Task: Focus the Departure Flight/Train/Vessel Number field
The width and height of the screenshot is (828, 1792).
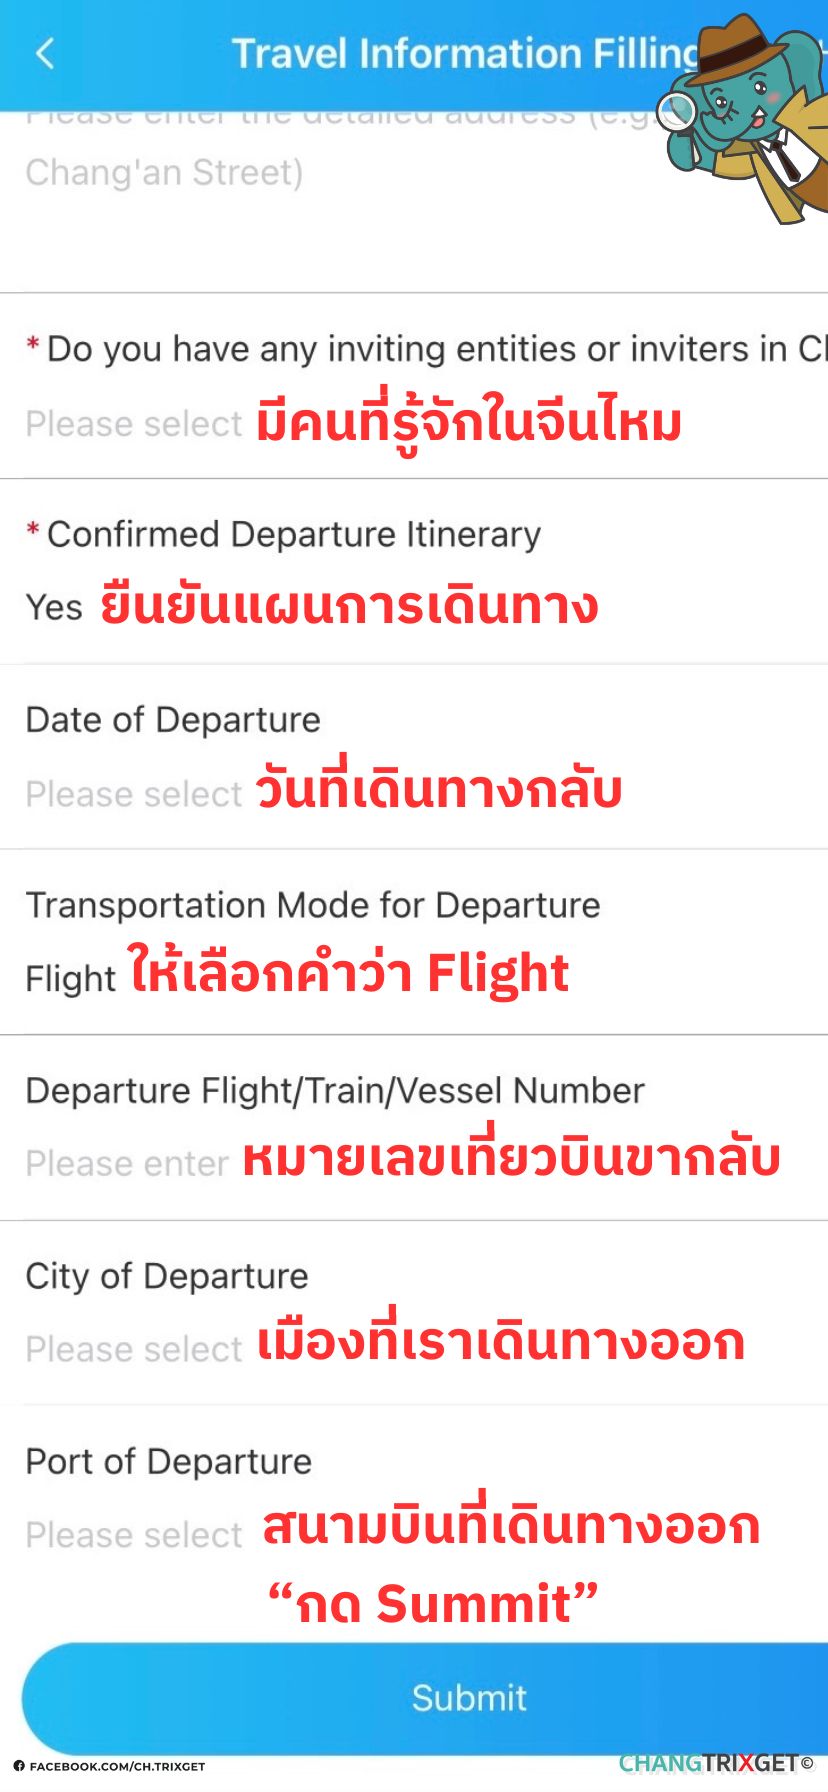Action: point(127,1164)
